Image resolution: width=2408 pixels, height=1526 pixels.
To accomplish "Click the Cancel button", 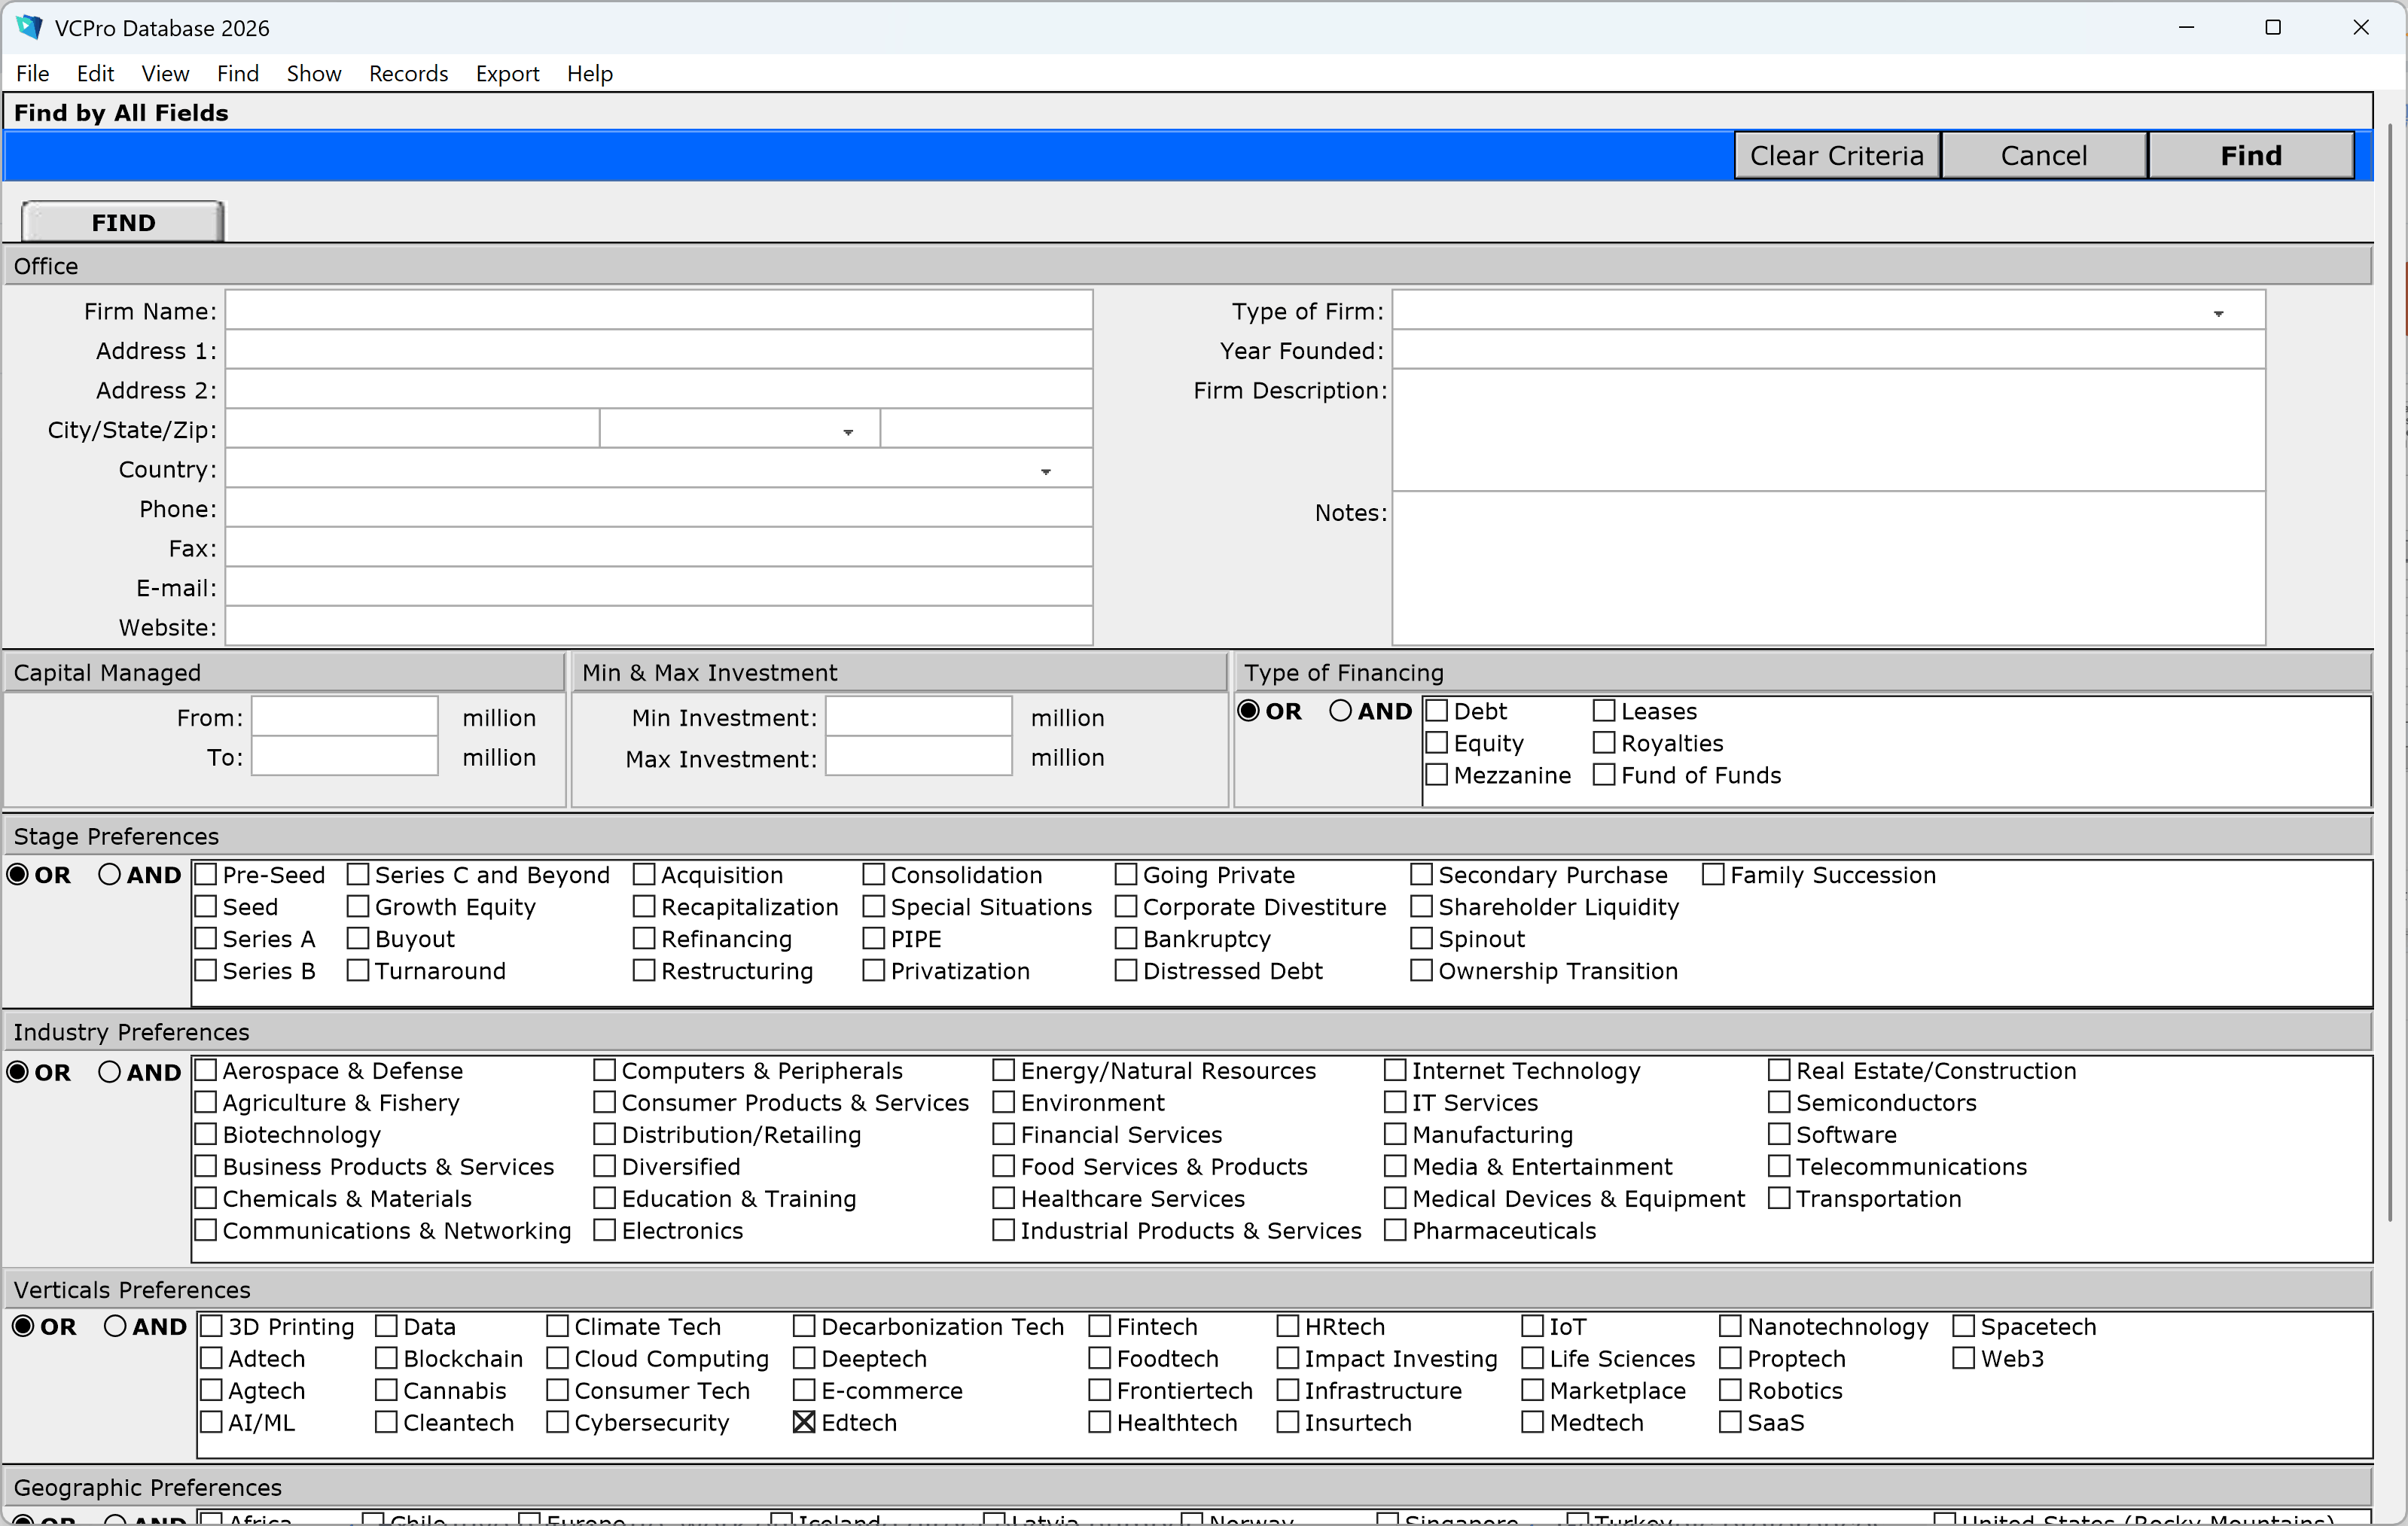I will click(2043, 155).
